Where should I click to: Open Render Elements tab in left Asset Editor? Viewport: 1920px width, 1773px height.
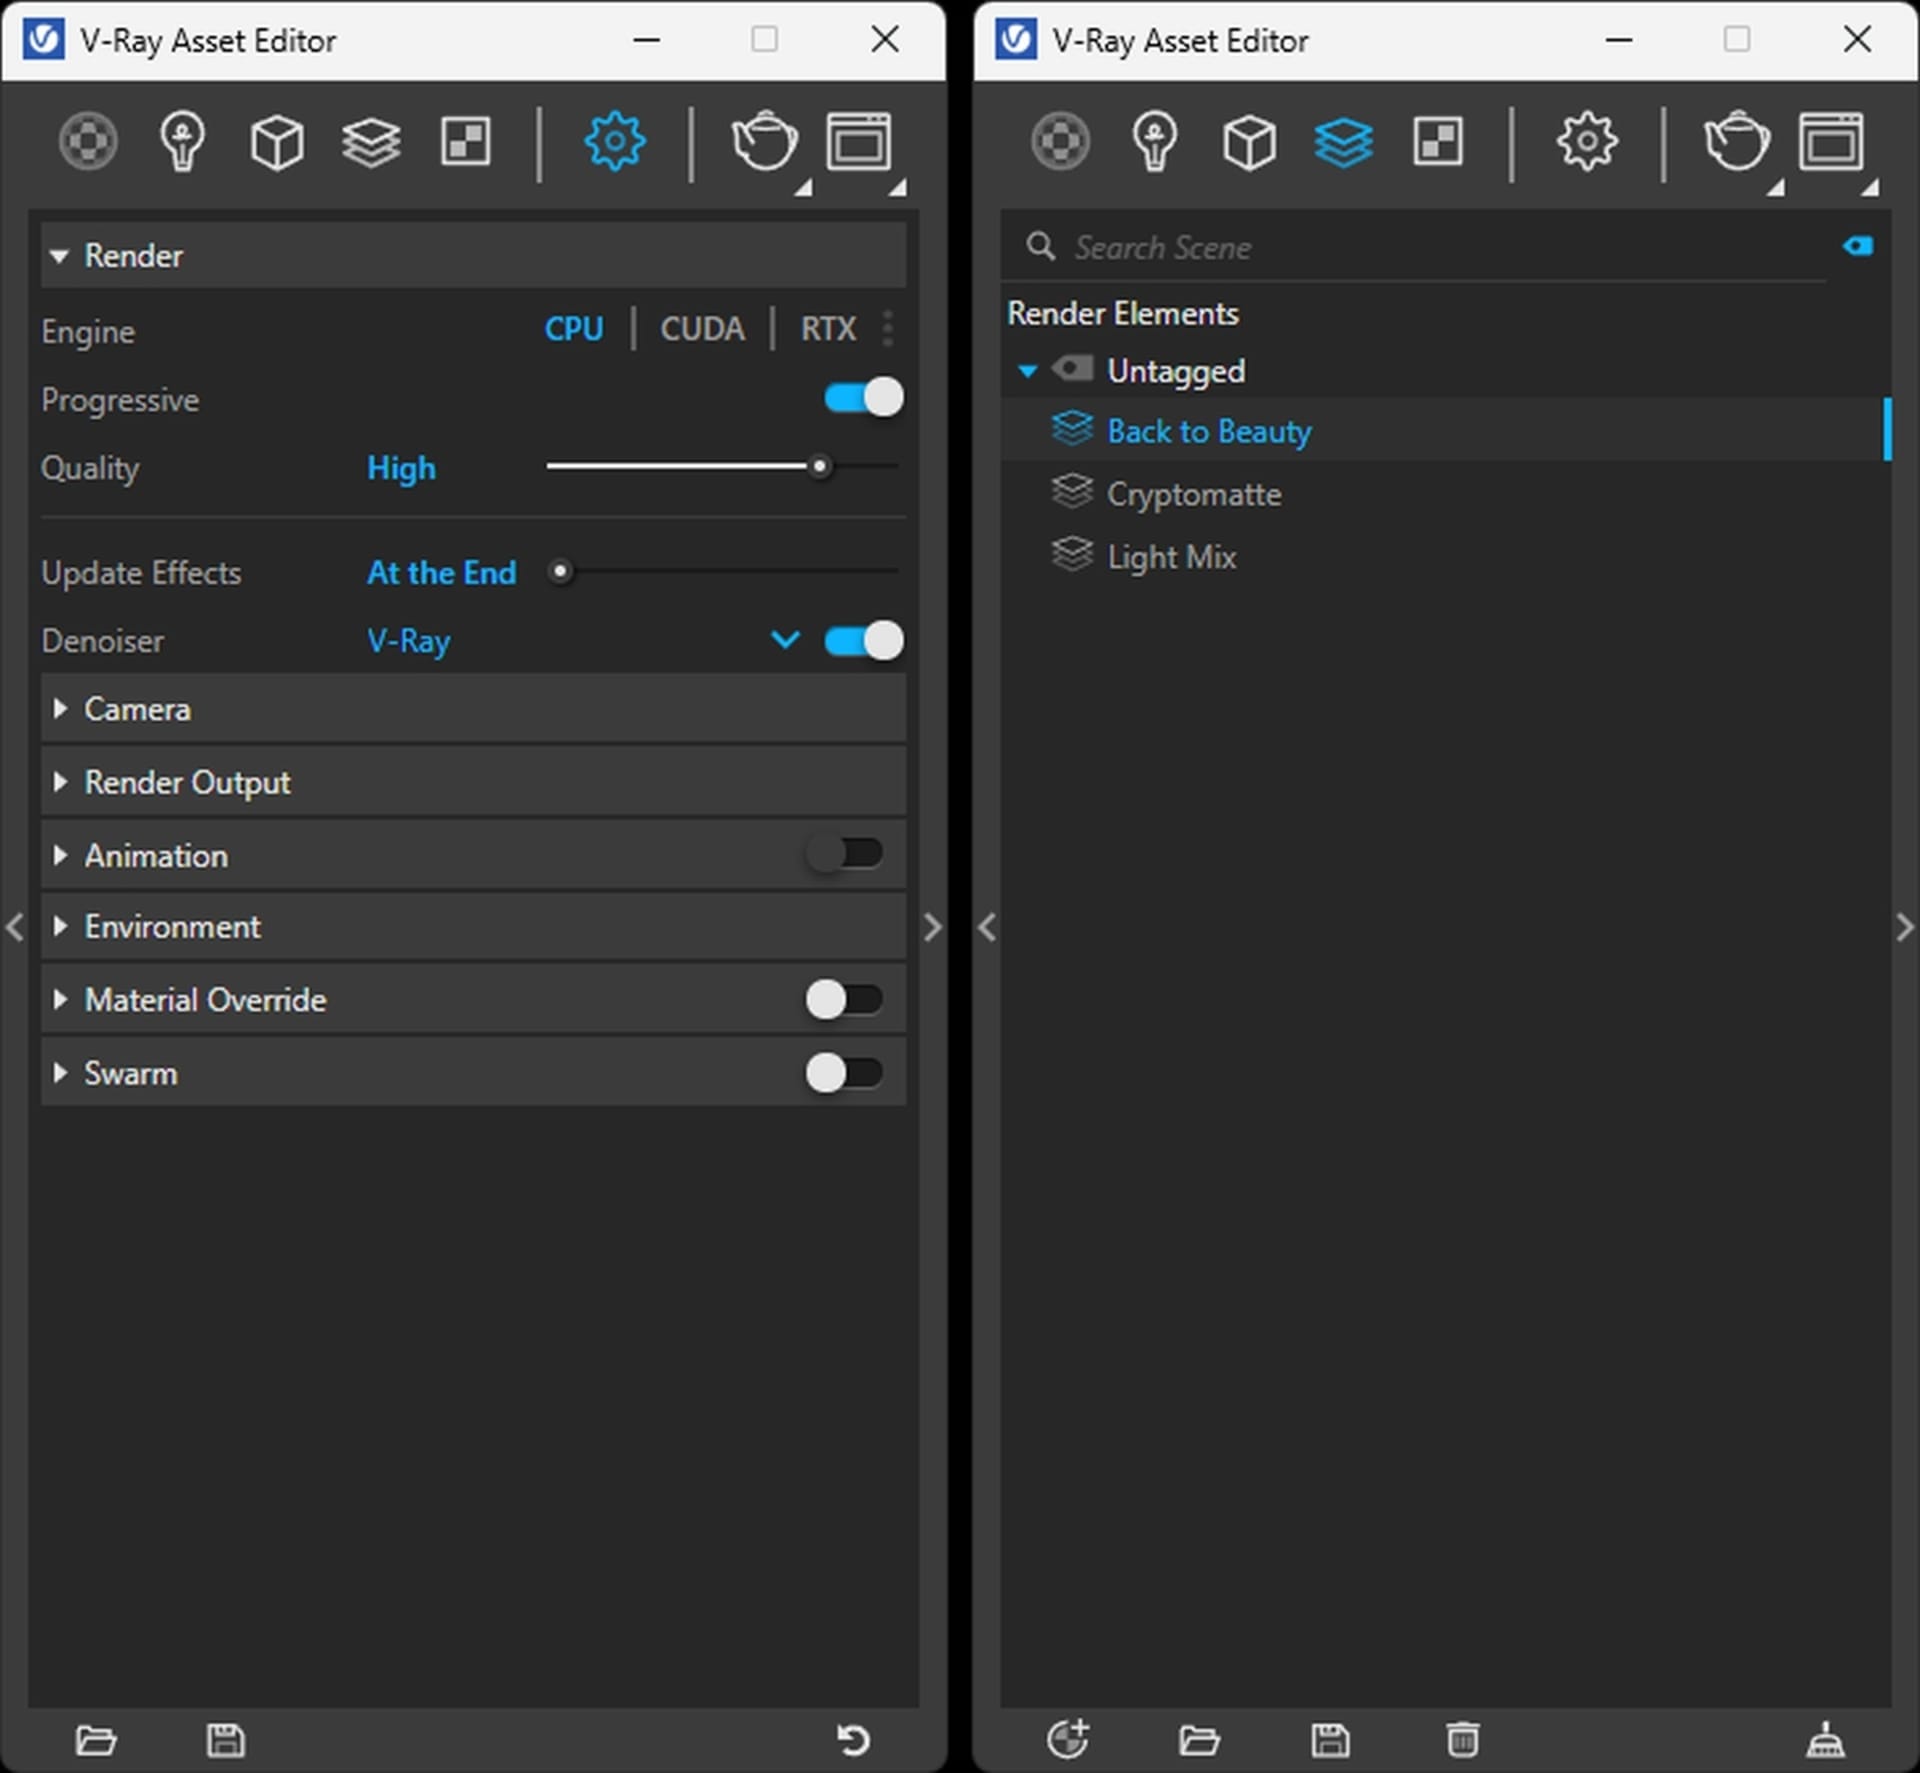tap(371, 142)
